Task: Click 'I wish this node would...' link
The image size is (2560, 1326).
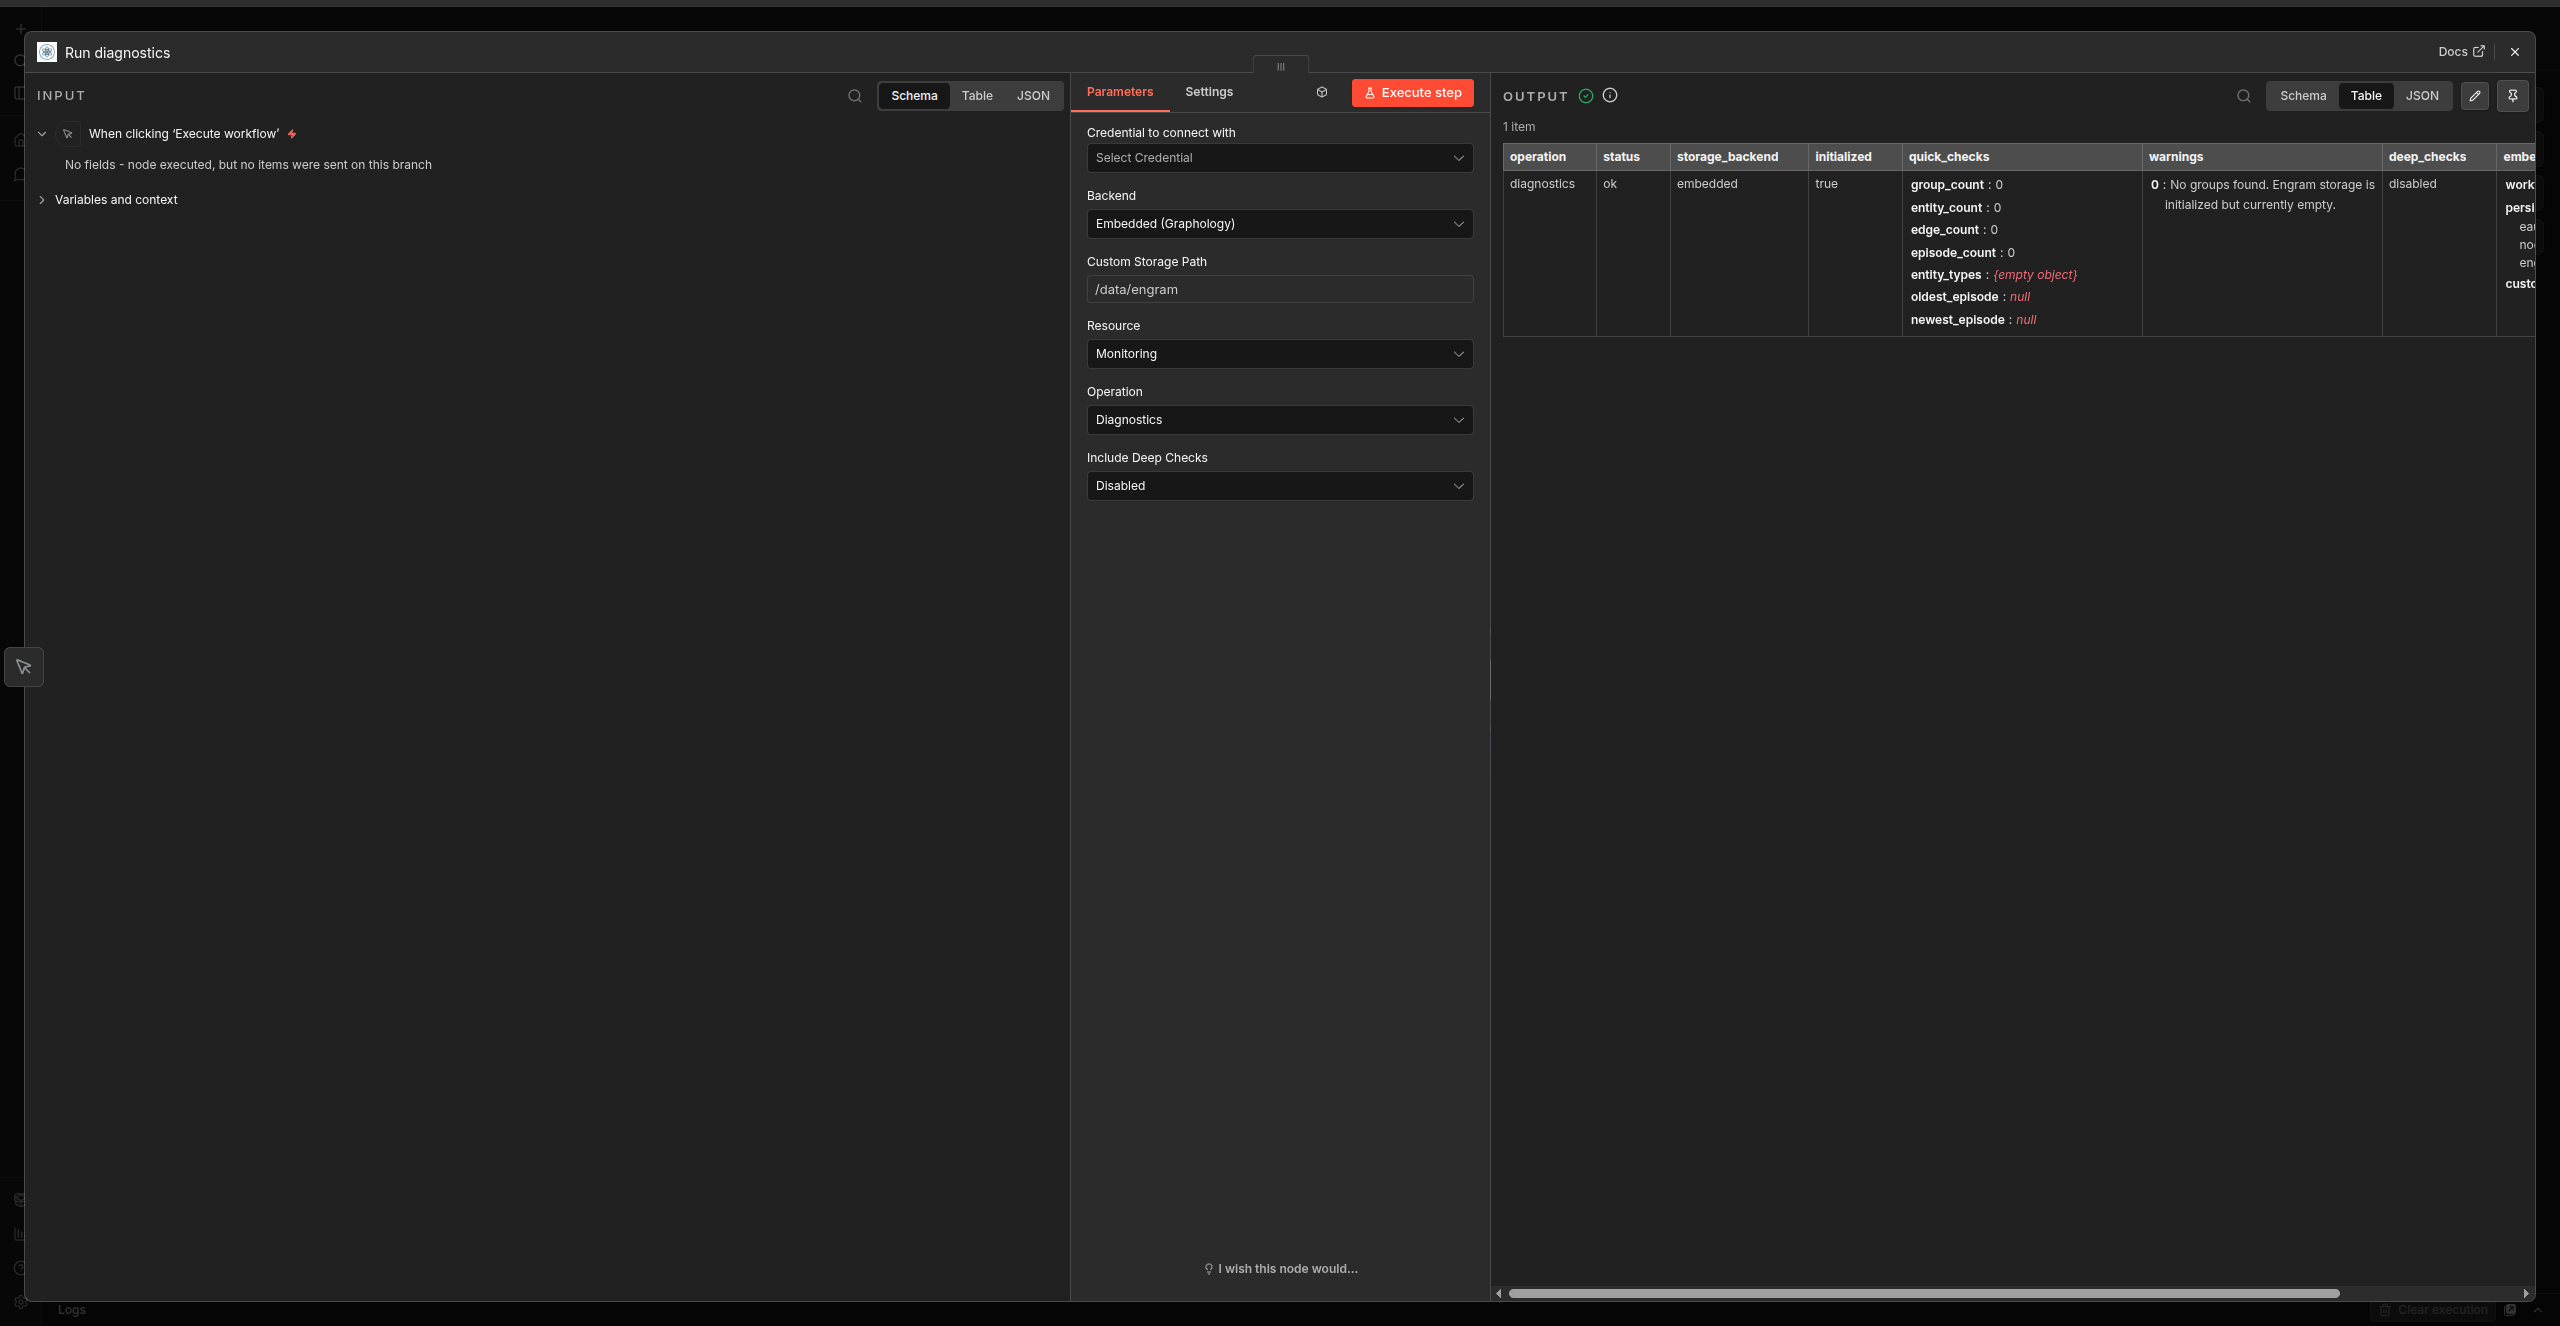Action: pyautogui.click(x=1280, y=1269)
